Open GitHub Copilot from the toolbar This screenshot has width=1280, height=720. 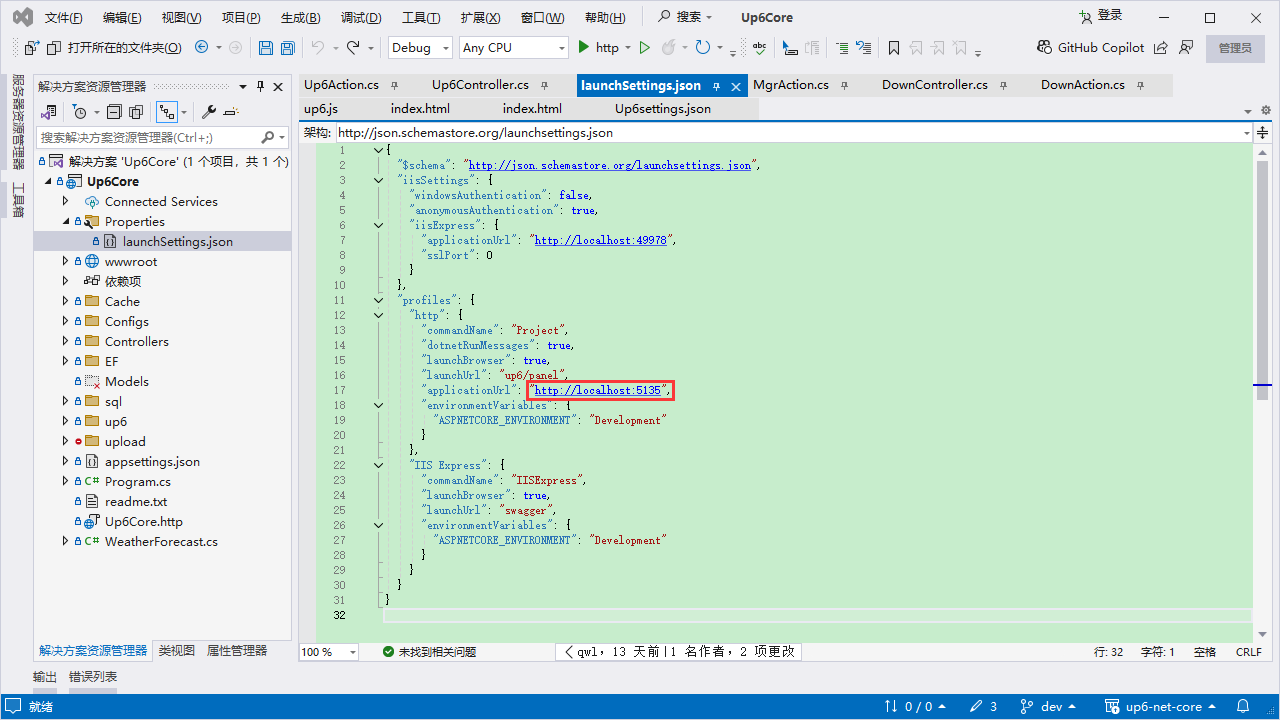click(x=1090, y=47)
